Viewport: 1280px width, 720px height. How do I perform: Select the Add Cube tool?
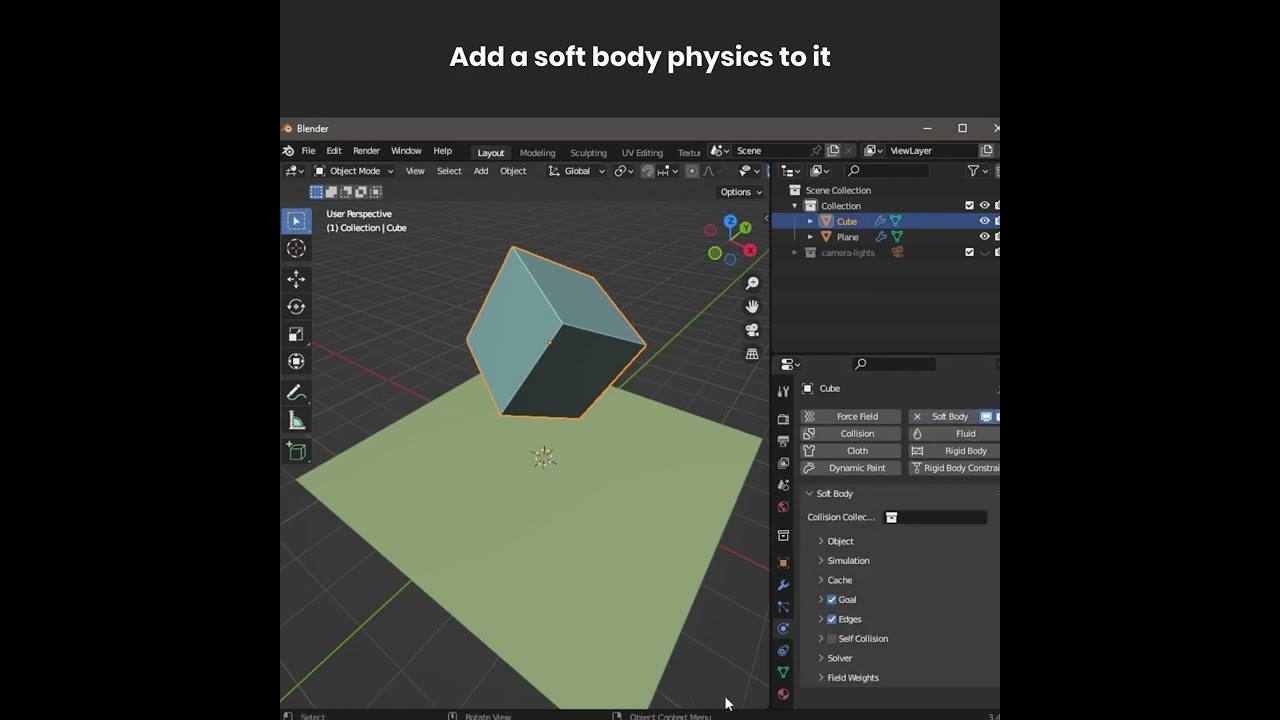pos(296,451)
